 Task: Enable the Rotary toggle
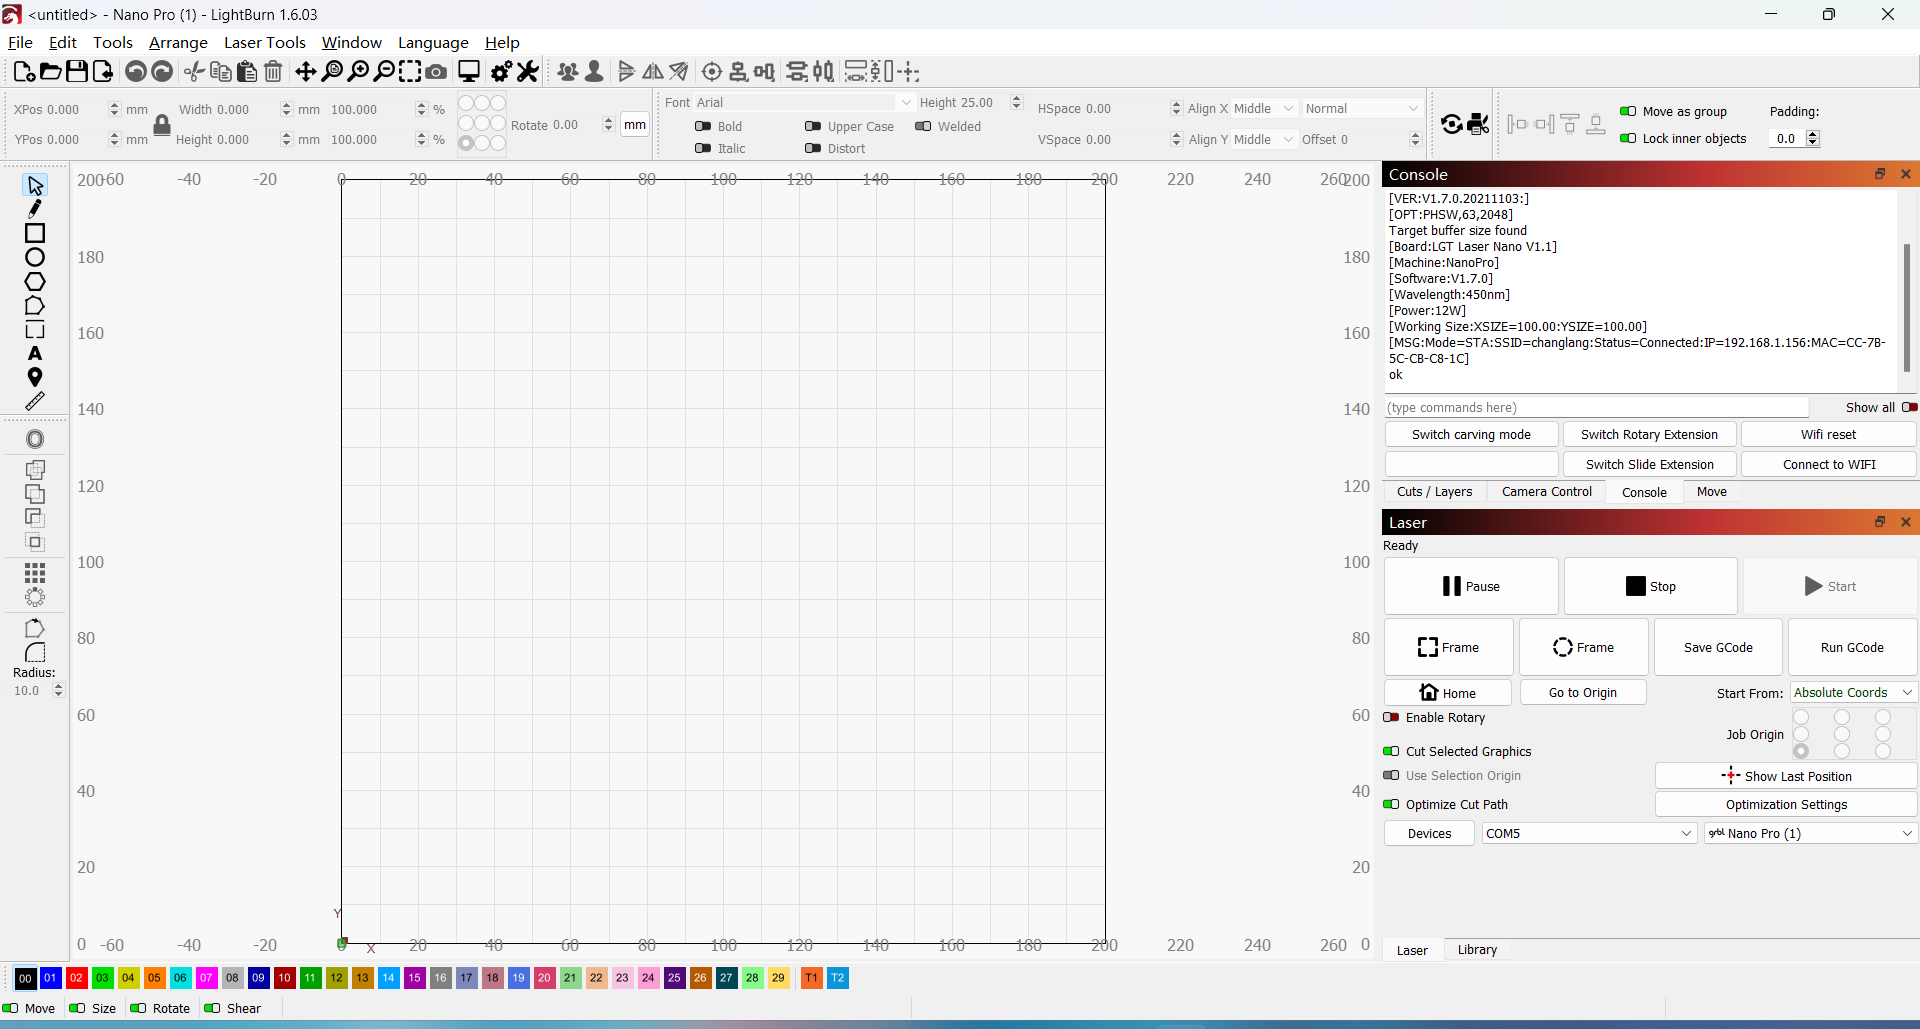pos(1391,717)
